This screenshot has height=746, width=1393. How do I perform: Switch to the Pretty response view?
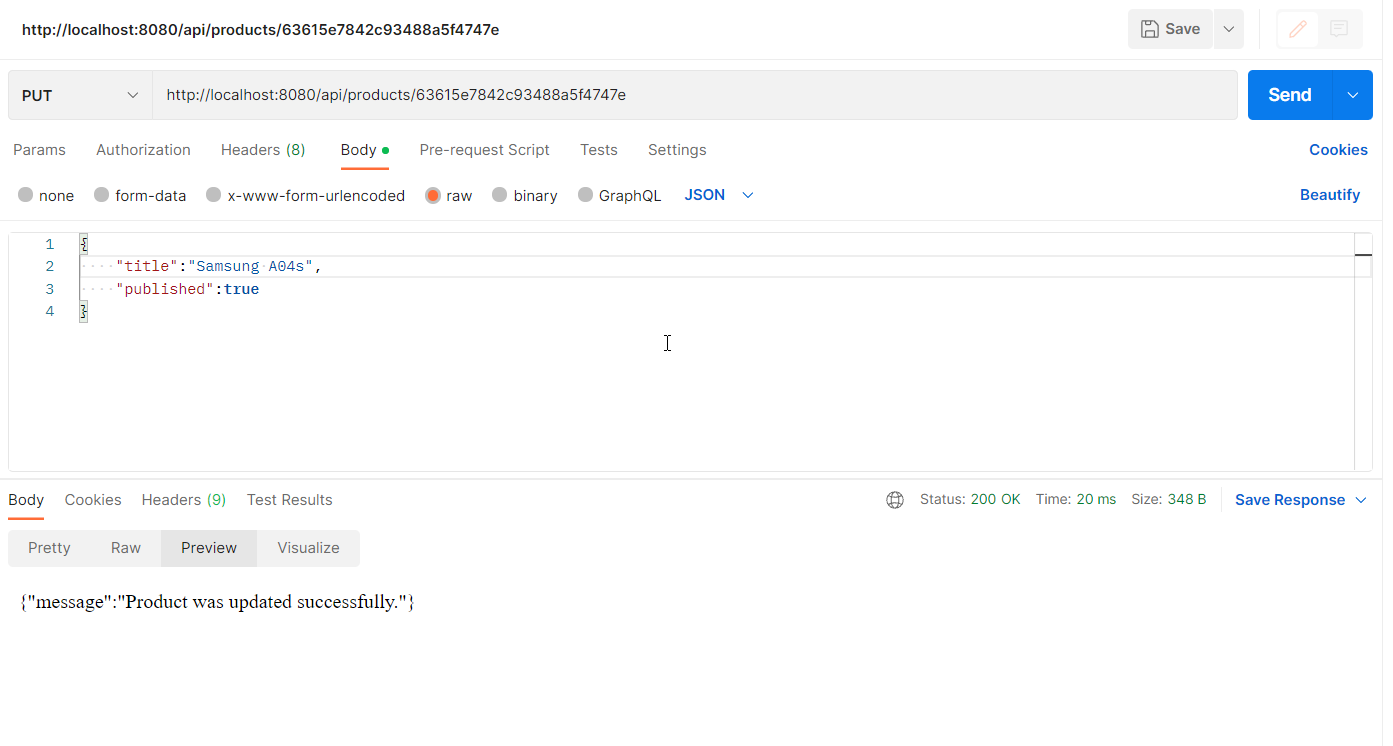coord(49,548)
